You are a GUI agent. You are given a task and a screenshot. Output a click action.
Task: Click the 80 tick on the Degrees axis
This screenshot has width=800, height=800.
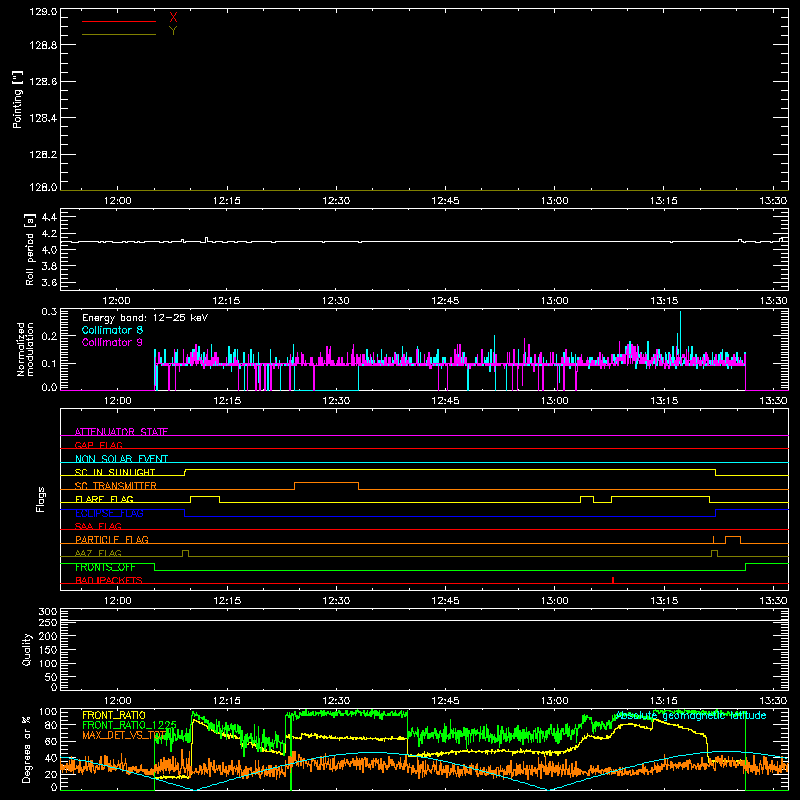coord(51,725)
